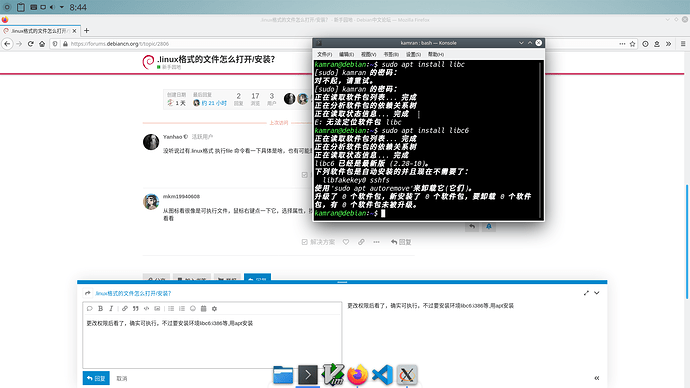Open the Yanhao user profile link
The image size is (690, 388).
tap(172, 137)
